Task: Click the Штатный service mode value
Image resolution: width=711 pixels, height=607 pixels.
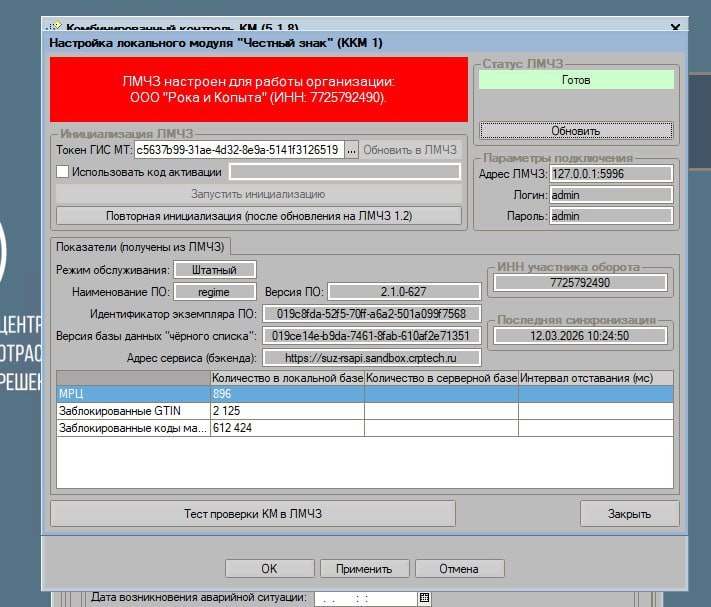Action: (215, 270)
